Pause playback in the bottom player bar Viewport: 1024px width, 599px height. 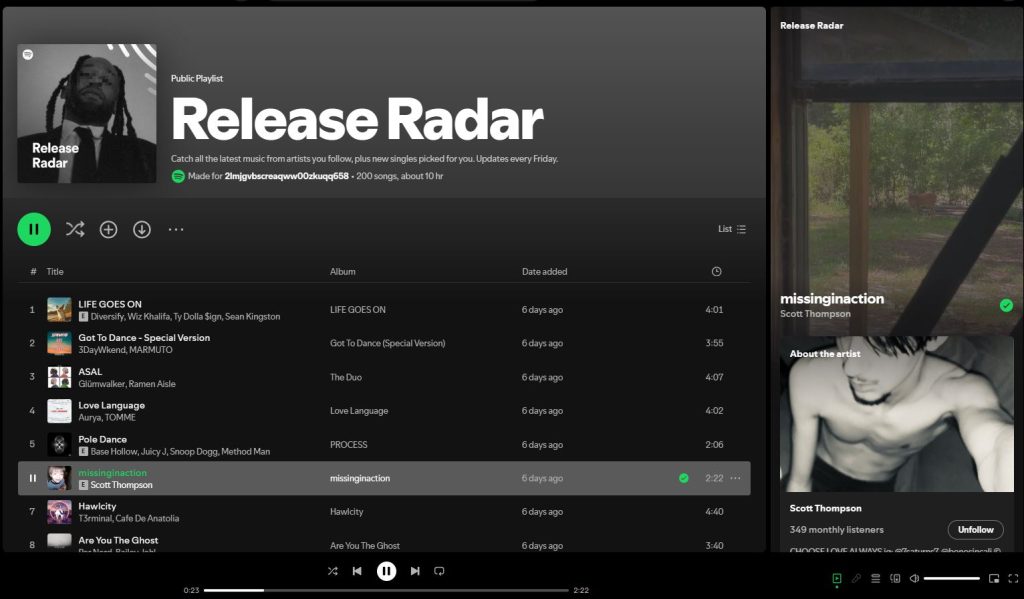tap(387, 571)
